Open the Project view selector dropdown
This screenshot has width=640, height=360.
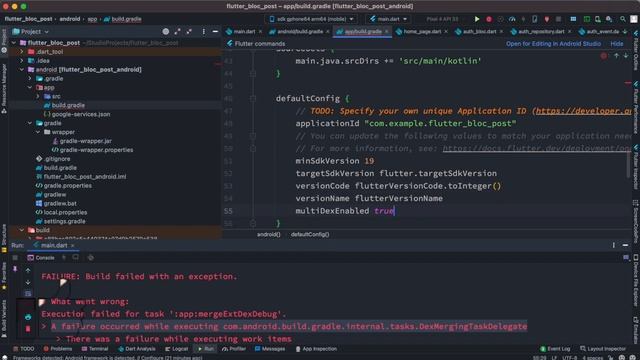click(31, 31)
